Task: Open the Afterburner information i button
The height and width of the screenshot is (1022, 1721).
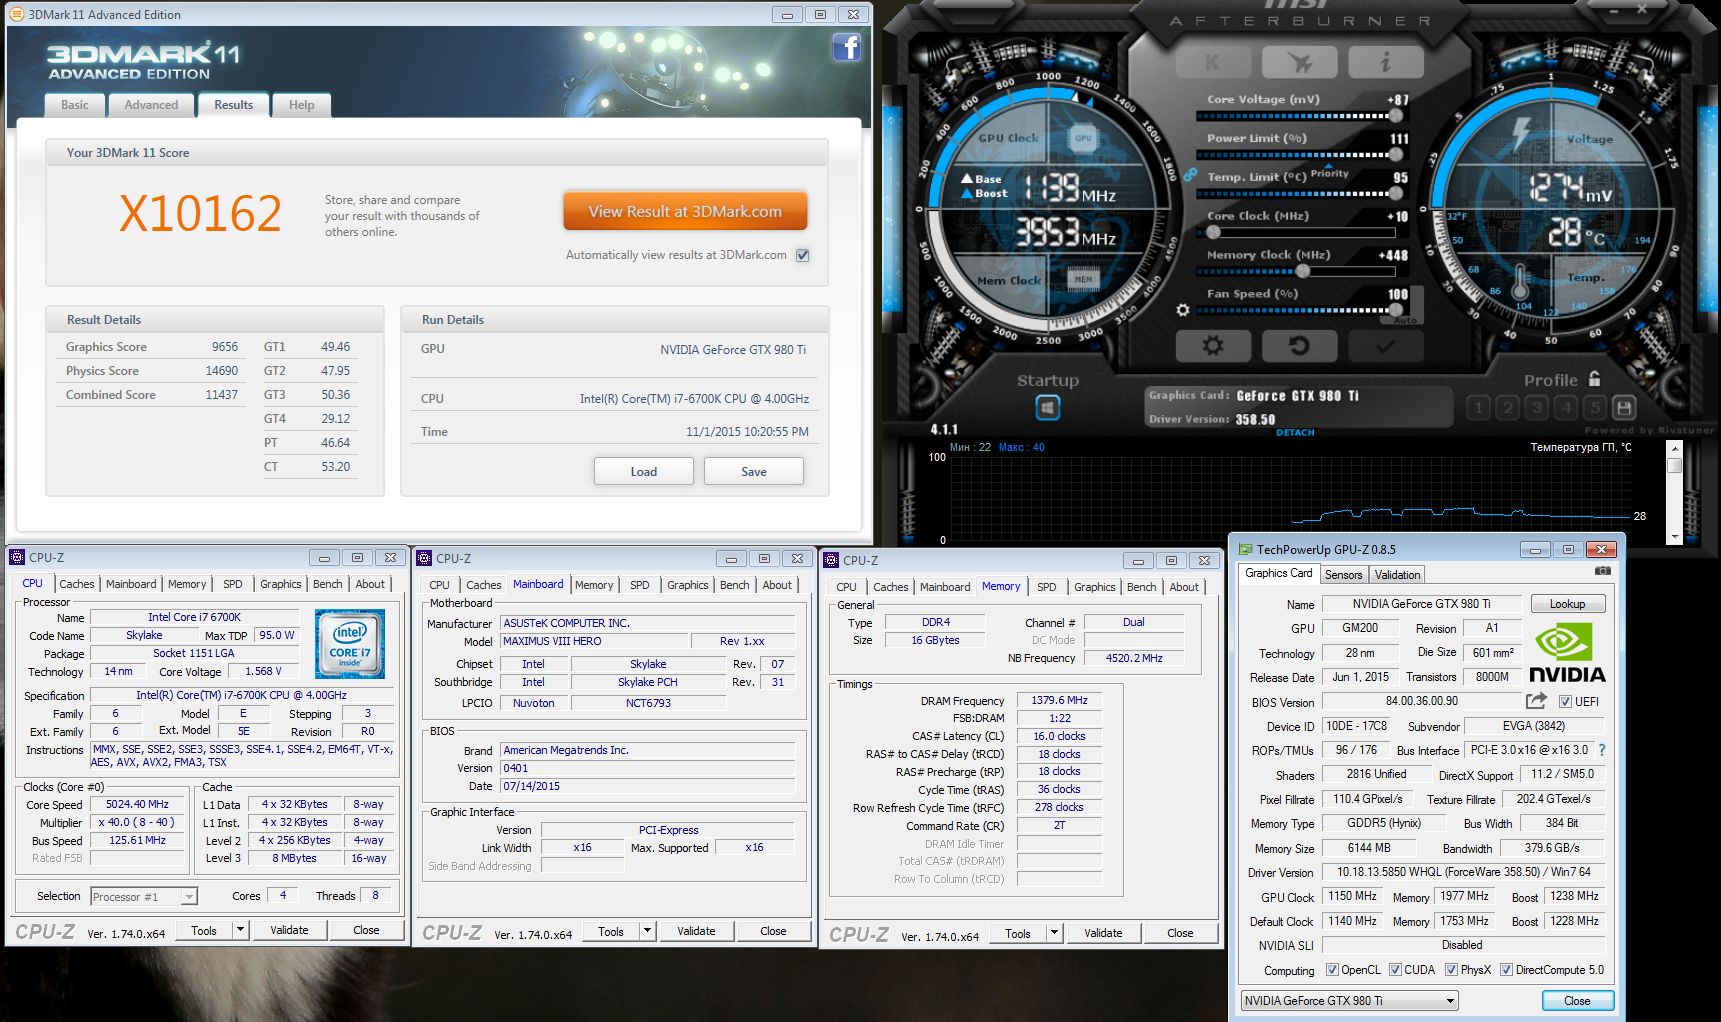Action: click(x=1385, y=63)
